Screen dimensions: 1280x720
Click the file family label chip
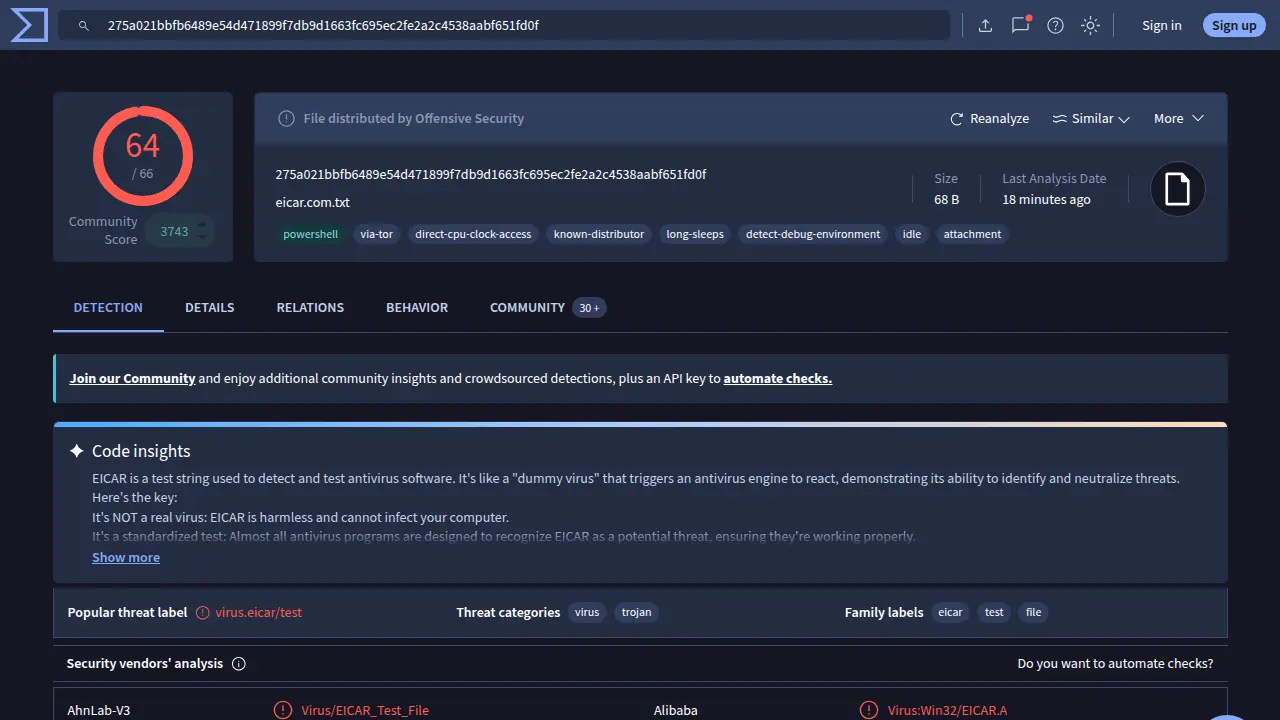pos(1033,613)
